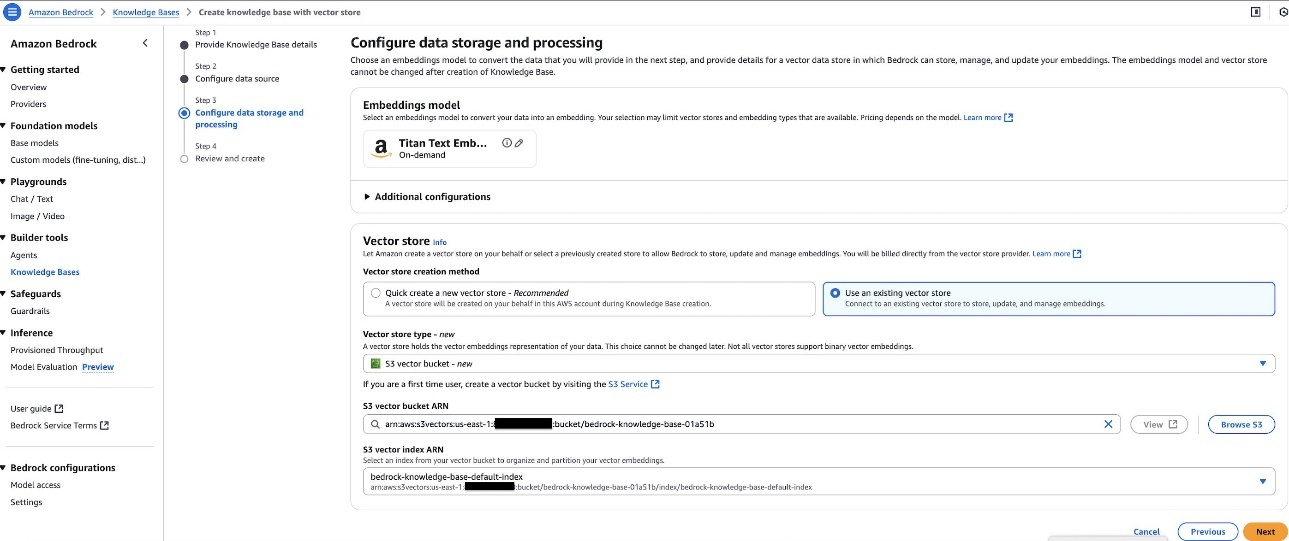Open Settings under Bedrock configurations
The width and height of the screenshot is (1289, 541).
point(26,502)
